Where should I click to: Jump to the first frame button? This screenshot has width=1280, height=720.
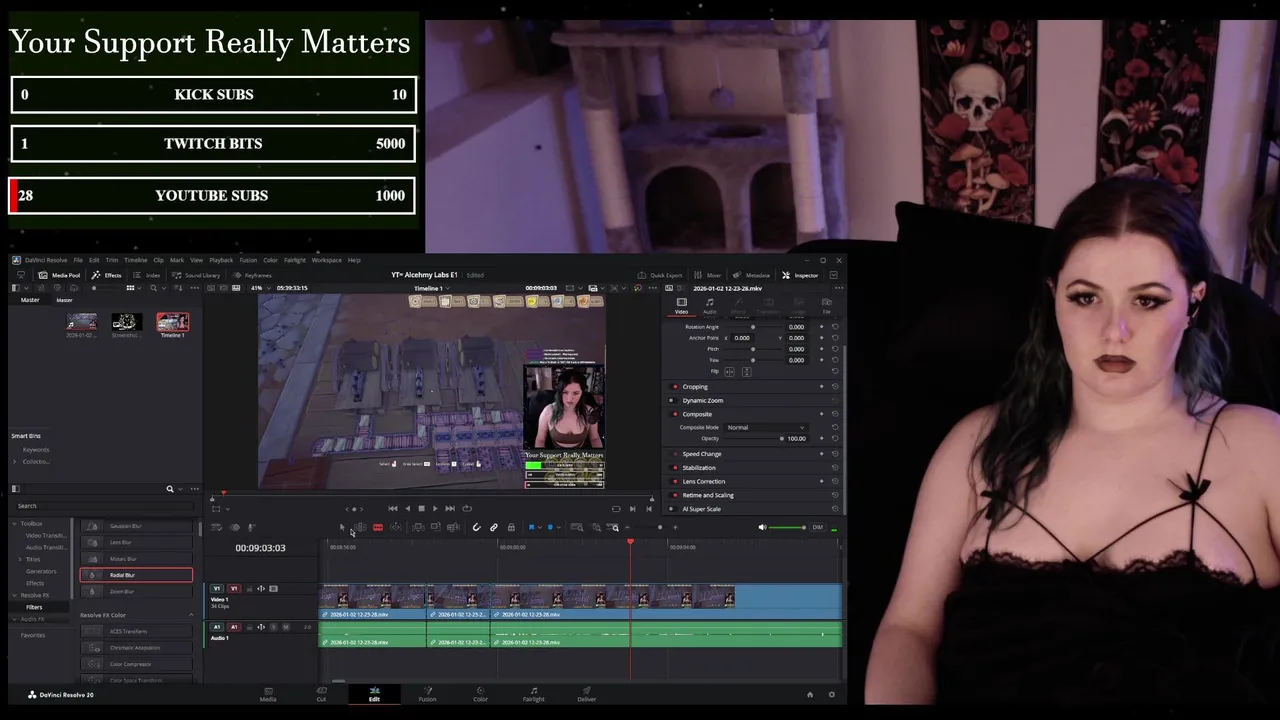tap(393, 508)
